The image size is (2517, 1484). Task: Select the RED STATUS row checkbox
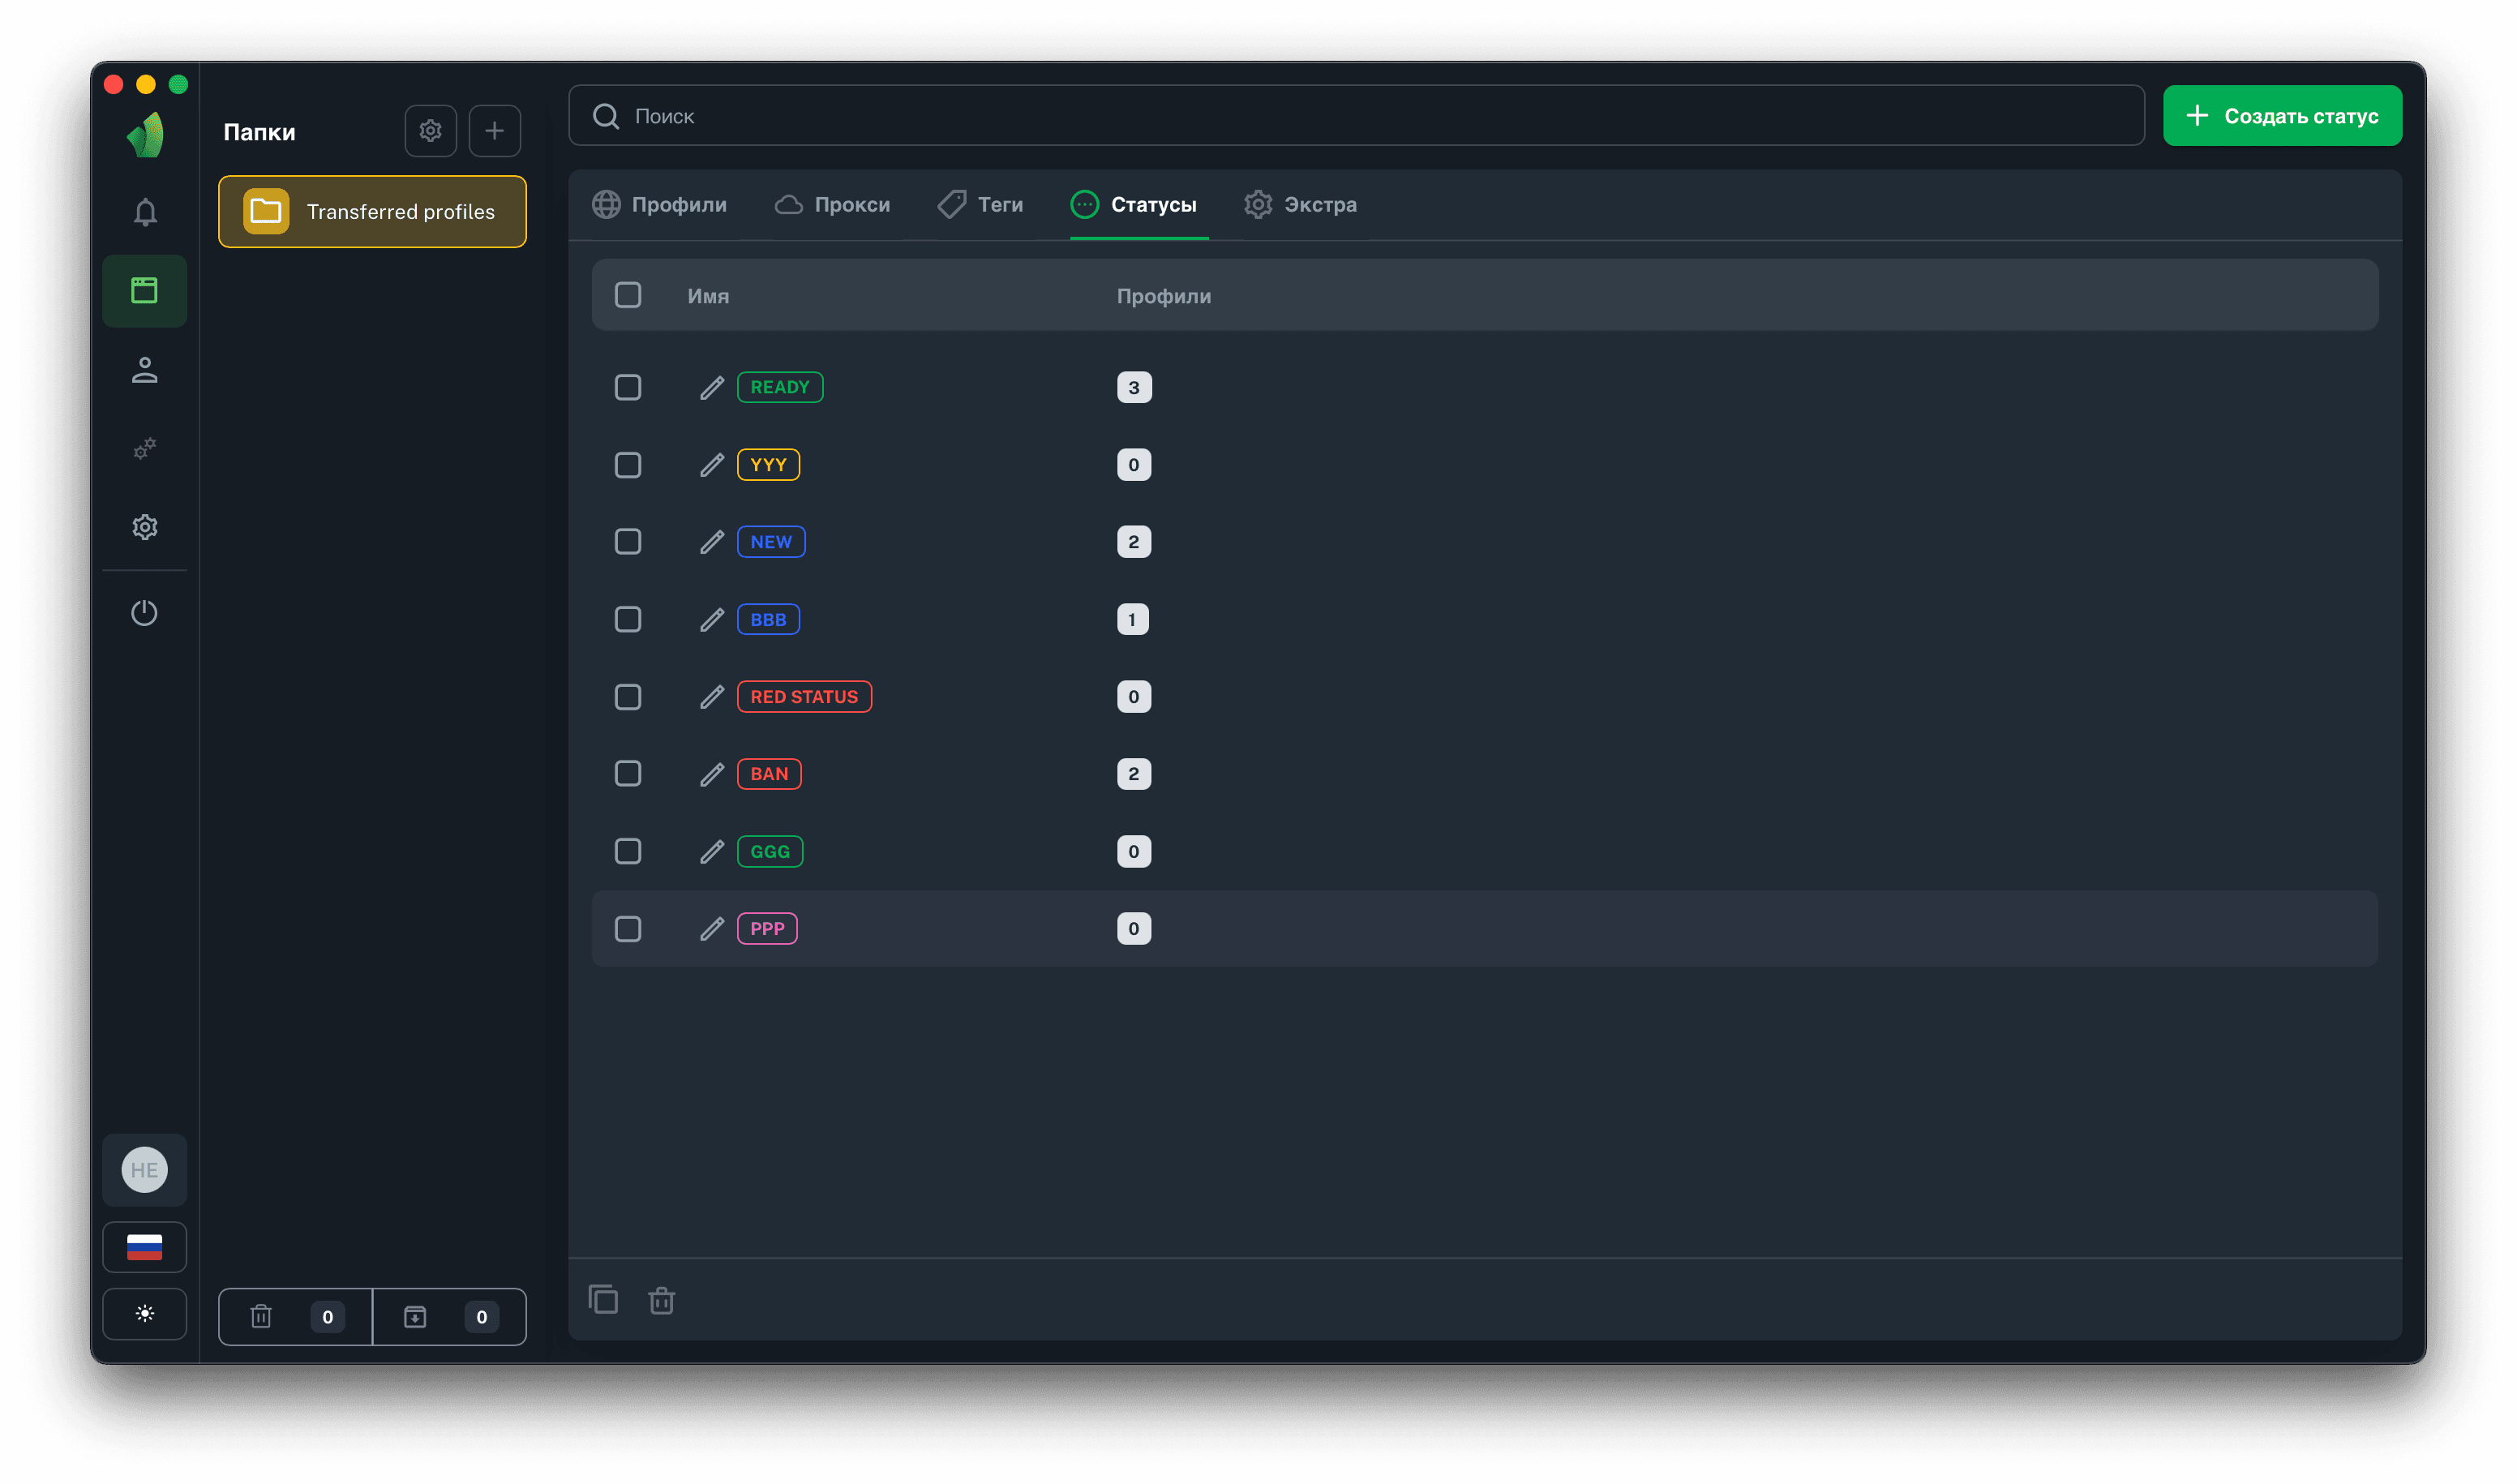tap(628, 697)
